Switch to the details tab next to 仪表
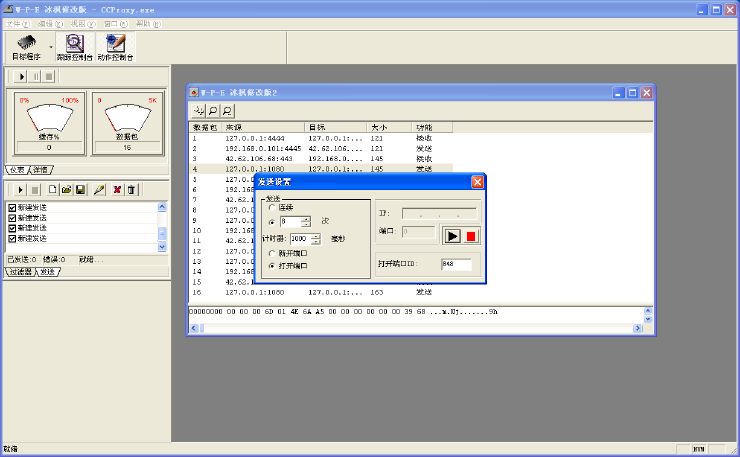 point(41,169)
